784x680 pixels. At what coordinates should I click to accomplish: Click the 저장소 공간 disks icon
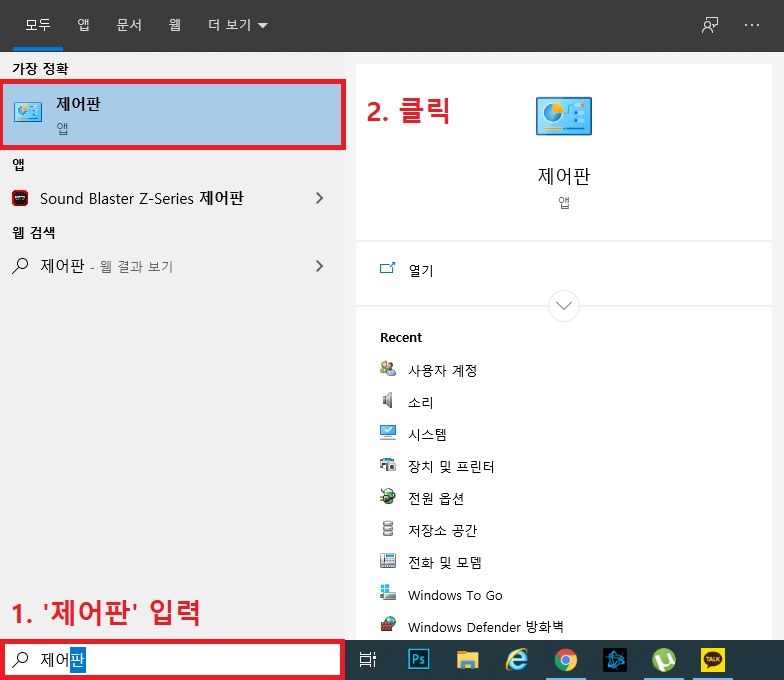click(x=388, y=528)
